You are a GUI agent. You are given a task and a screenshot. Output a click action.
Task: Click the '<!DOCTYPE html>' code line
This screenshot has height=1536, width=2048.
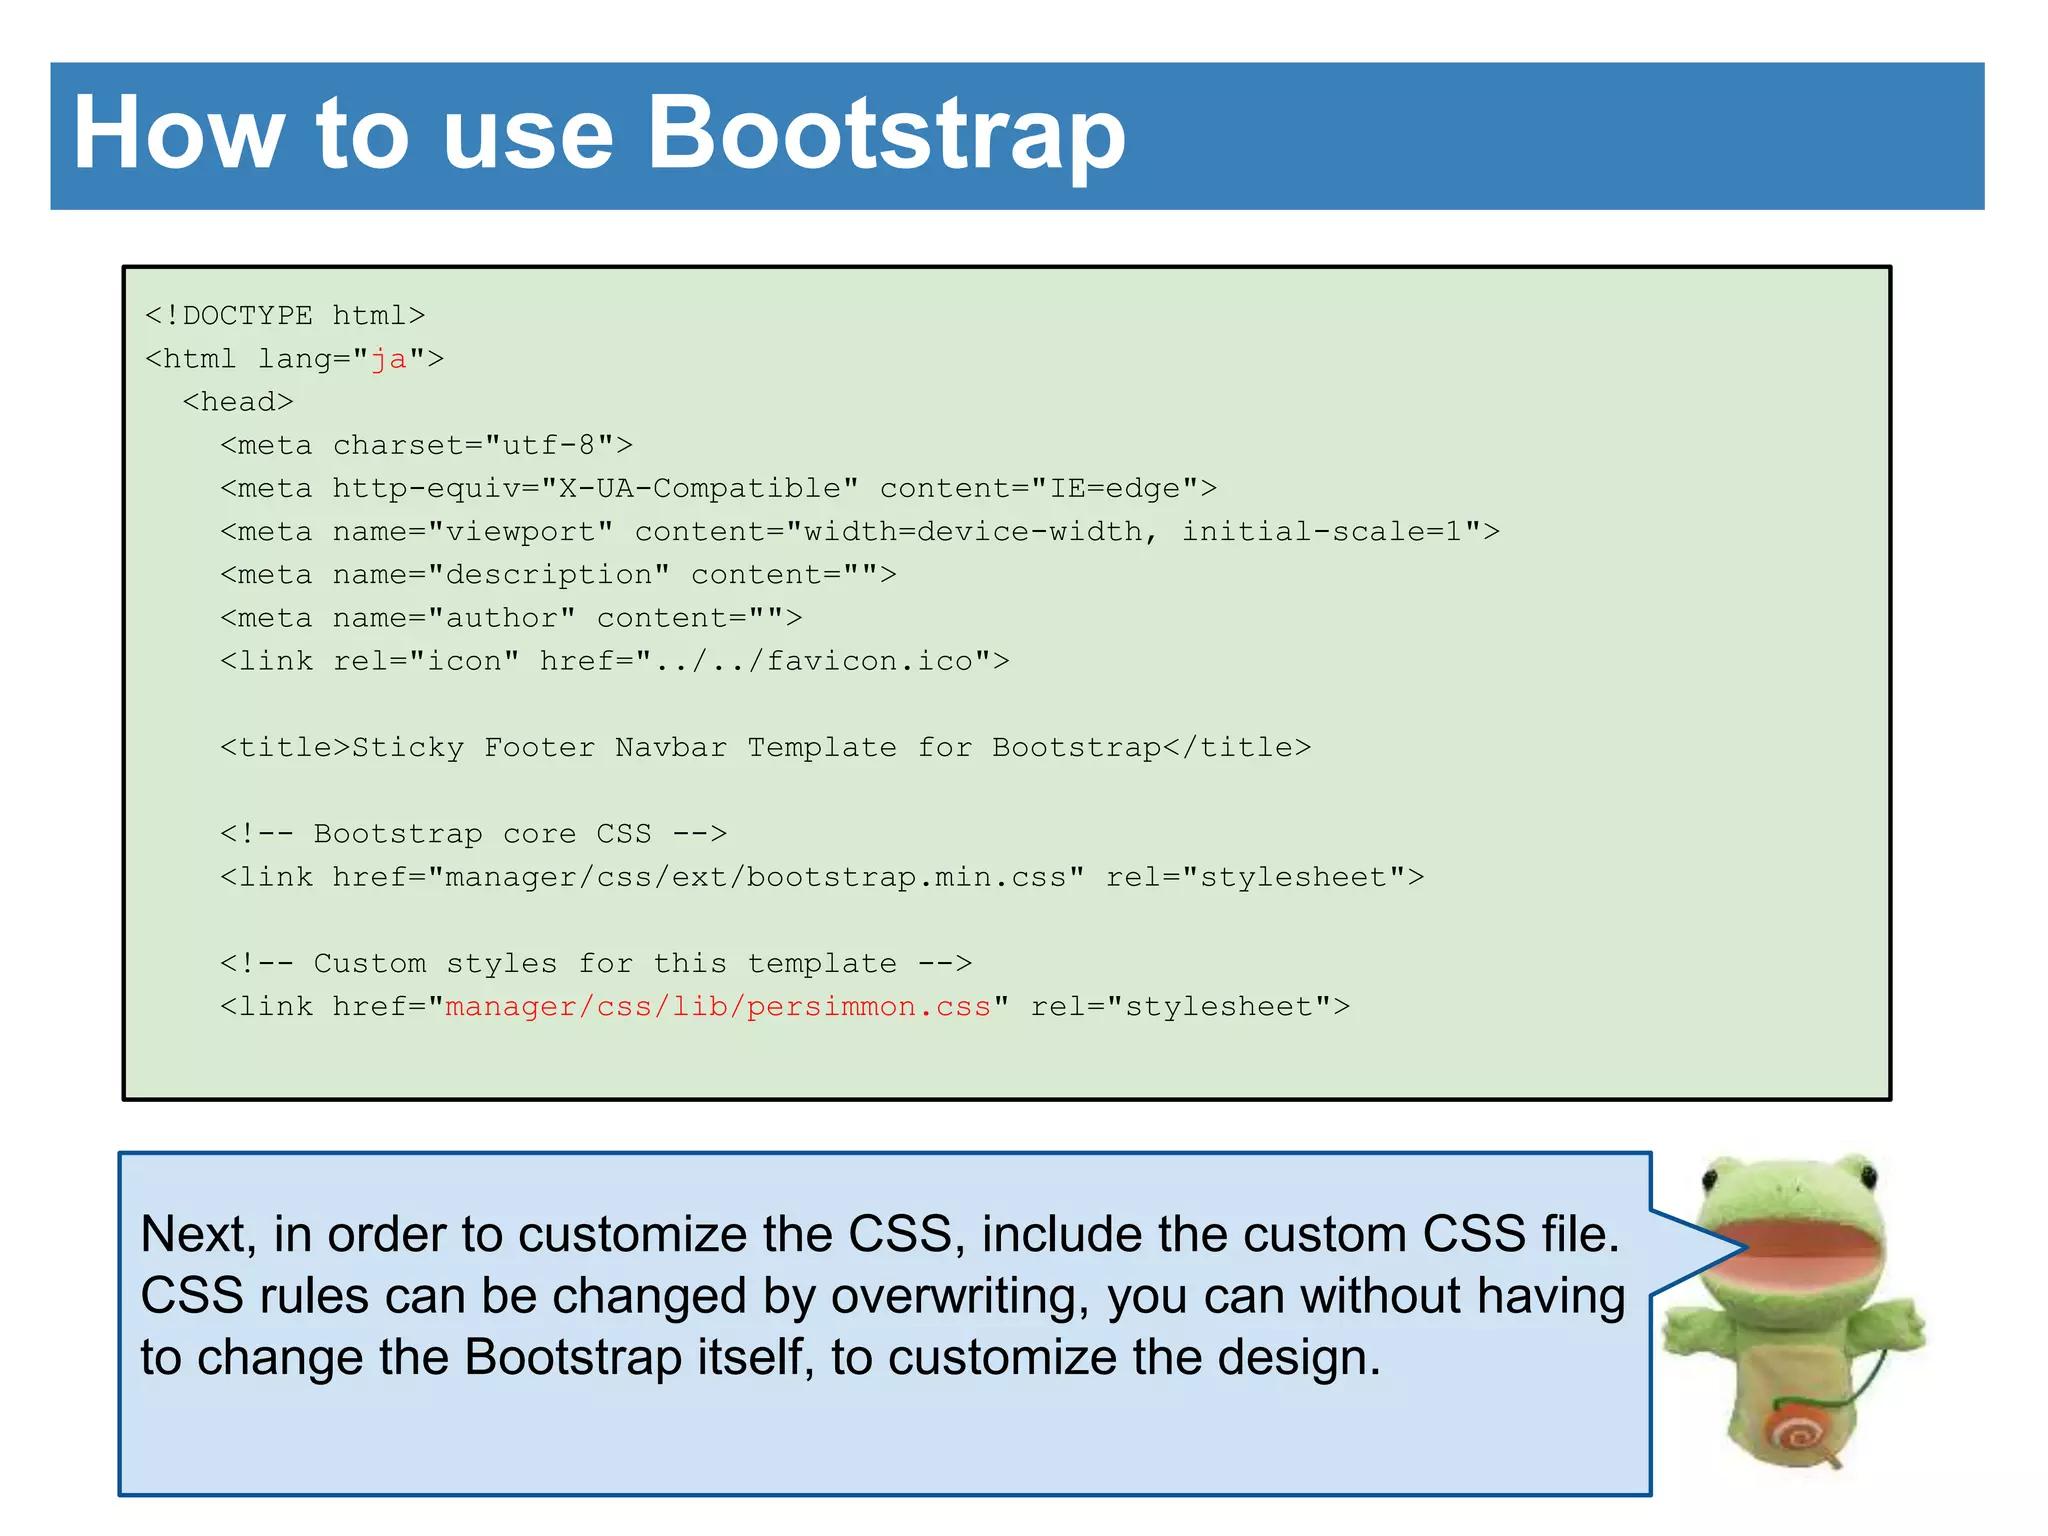click(x=285, y=316)
